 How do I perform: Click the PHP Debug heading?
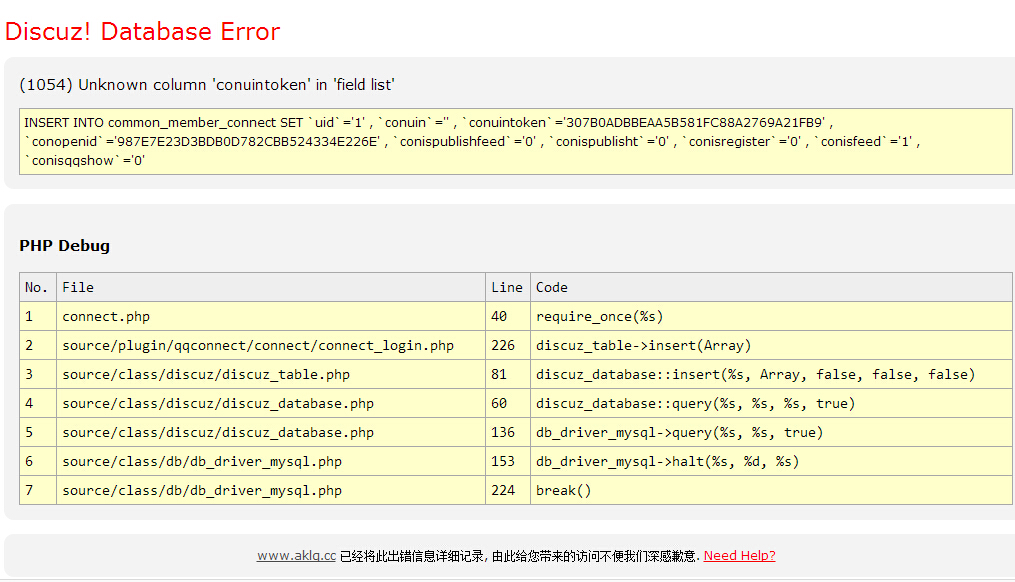tap(65, 246)
